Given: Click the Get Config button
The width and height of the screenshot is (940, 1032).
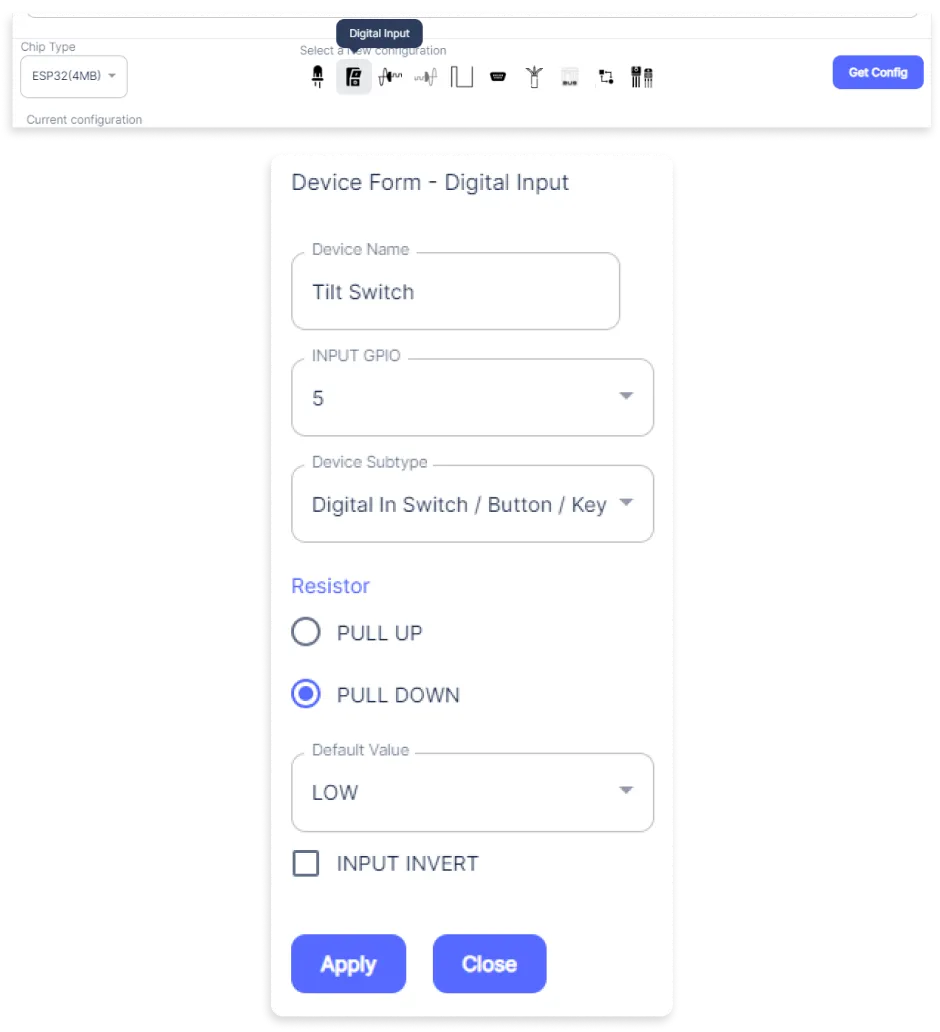Looking at the screenshot, I should point(877,72).
